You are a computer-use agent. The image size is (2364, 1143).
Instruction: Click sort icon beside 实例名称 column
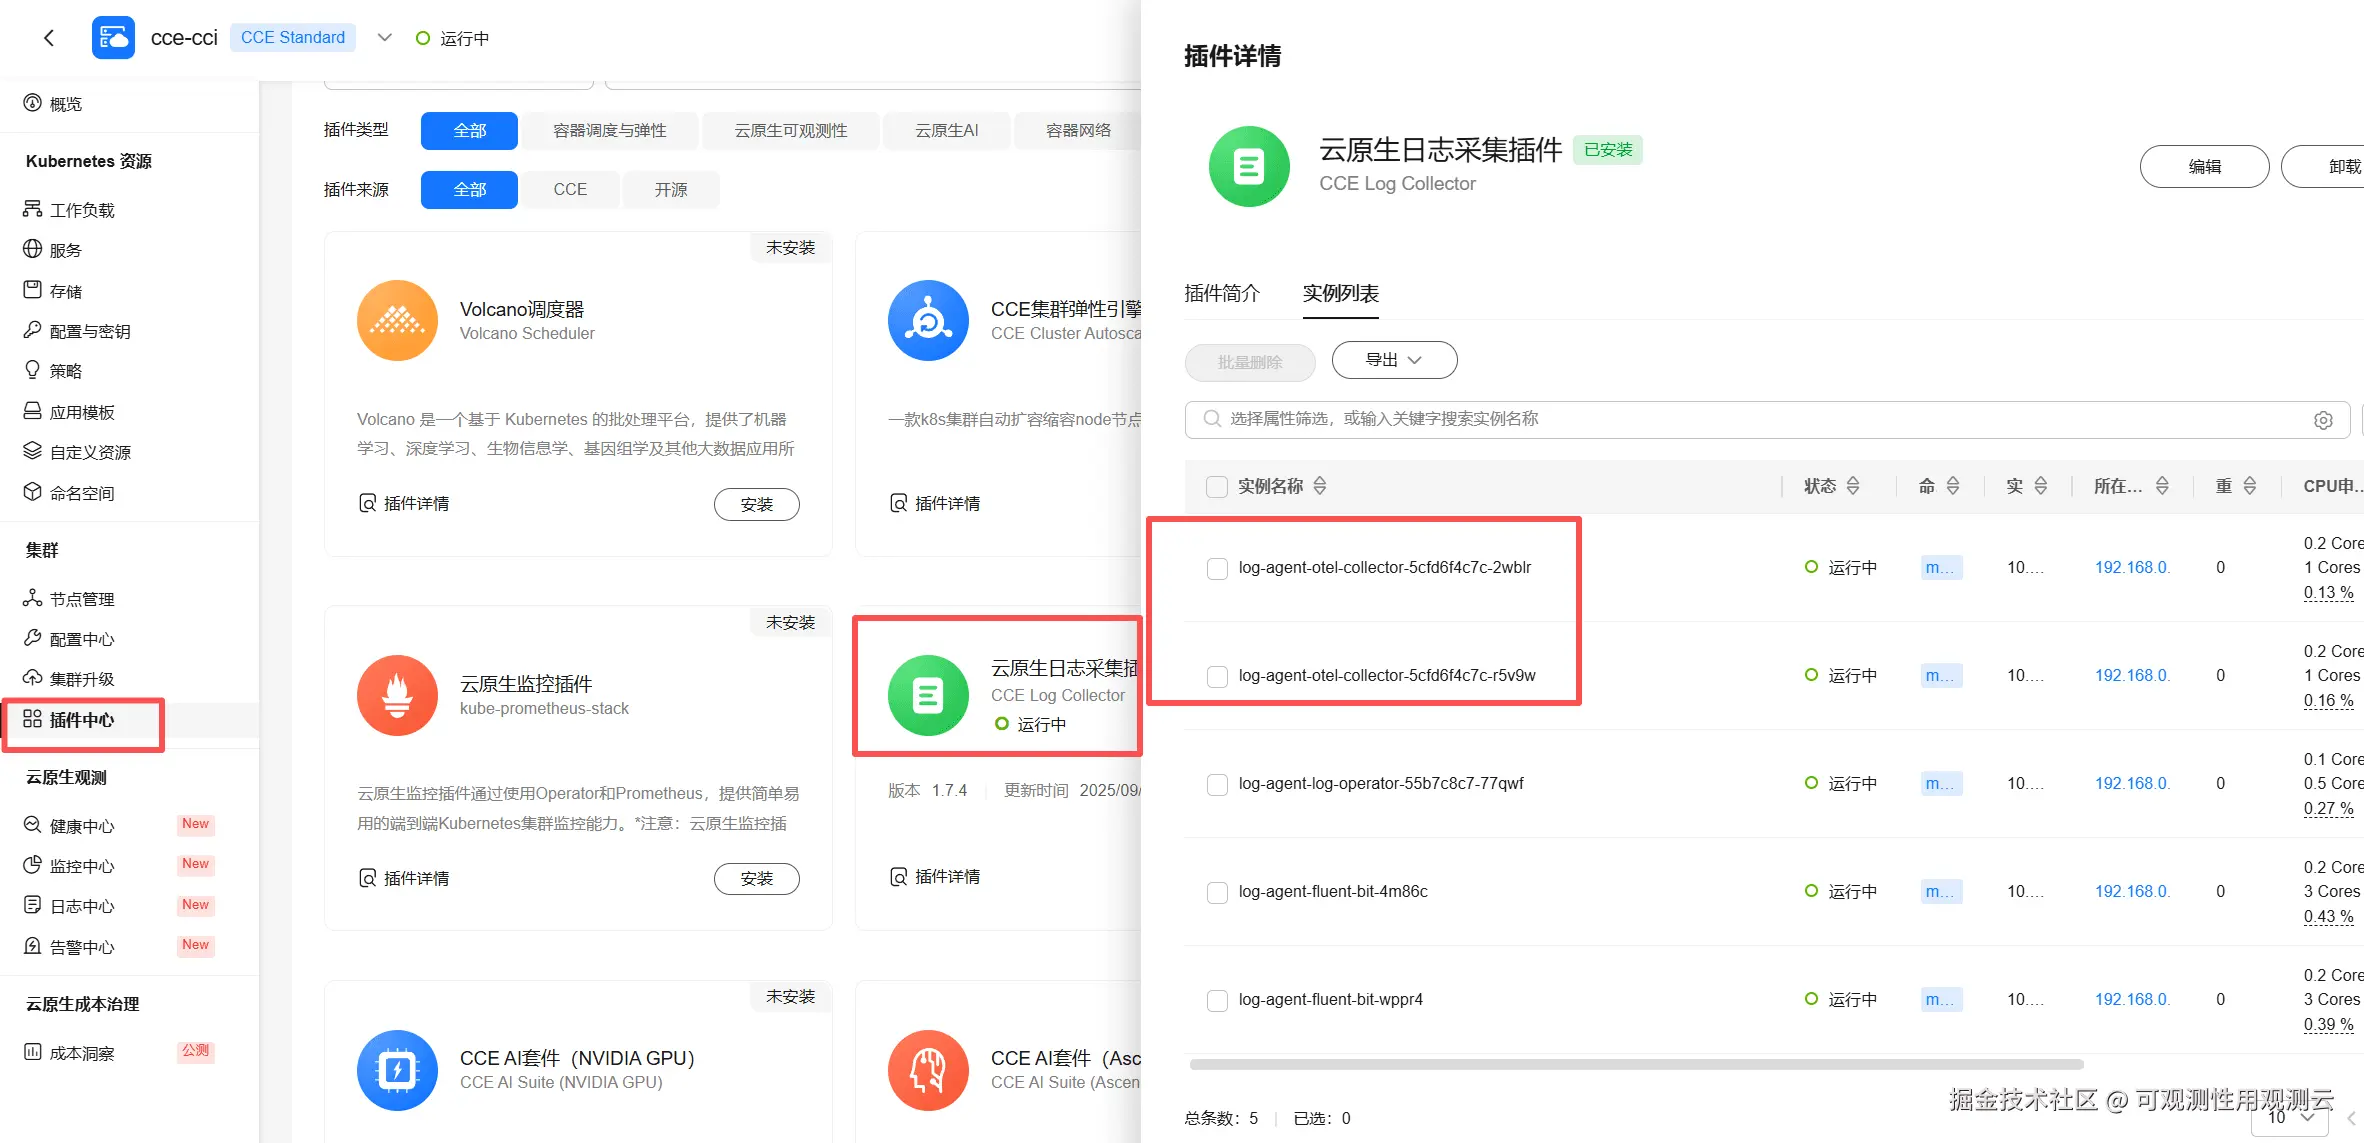(1320, 486)
